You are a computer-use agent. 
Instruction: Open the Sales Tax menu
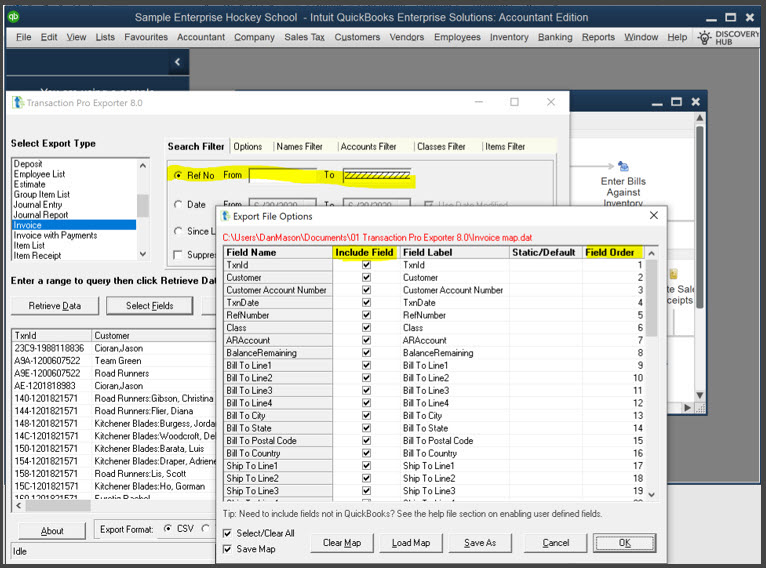pyautogui.click(x=304, y=37)
